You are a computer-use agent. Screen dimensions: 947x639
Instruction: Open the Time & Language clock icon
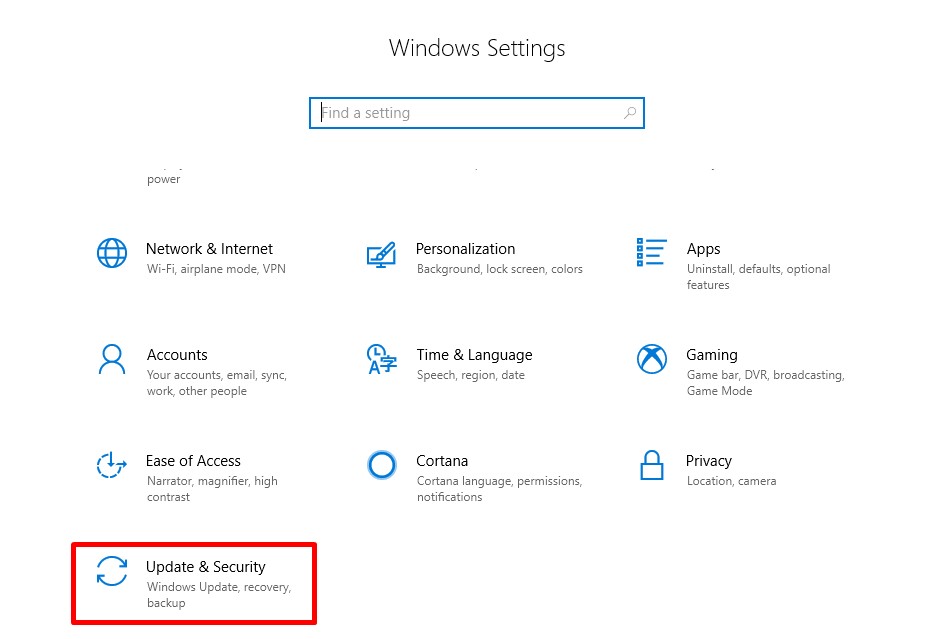point(382,359)
